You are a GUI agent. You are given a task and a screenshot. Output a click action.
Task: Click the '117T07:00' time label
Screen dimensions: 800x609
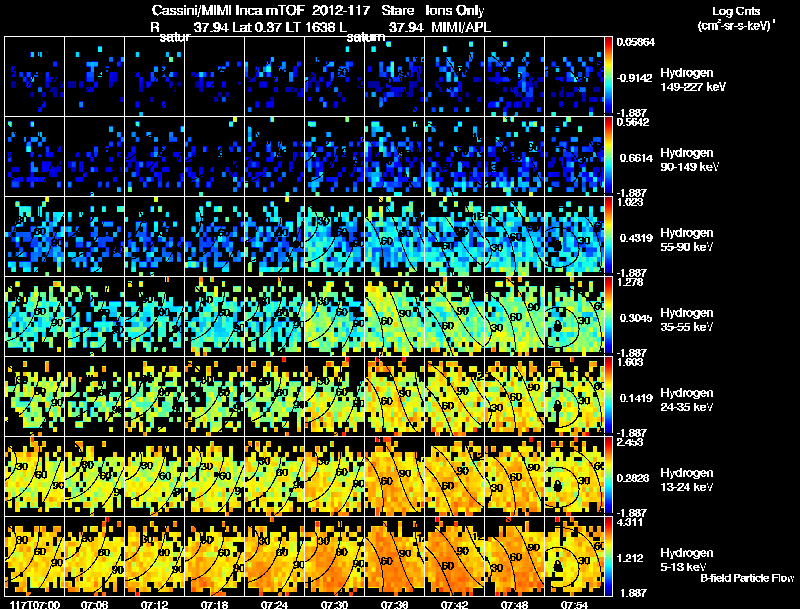(35, 604)
